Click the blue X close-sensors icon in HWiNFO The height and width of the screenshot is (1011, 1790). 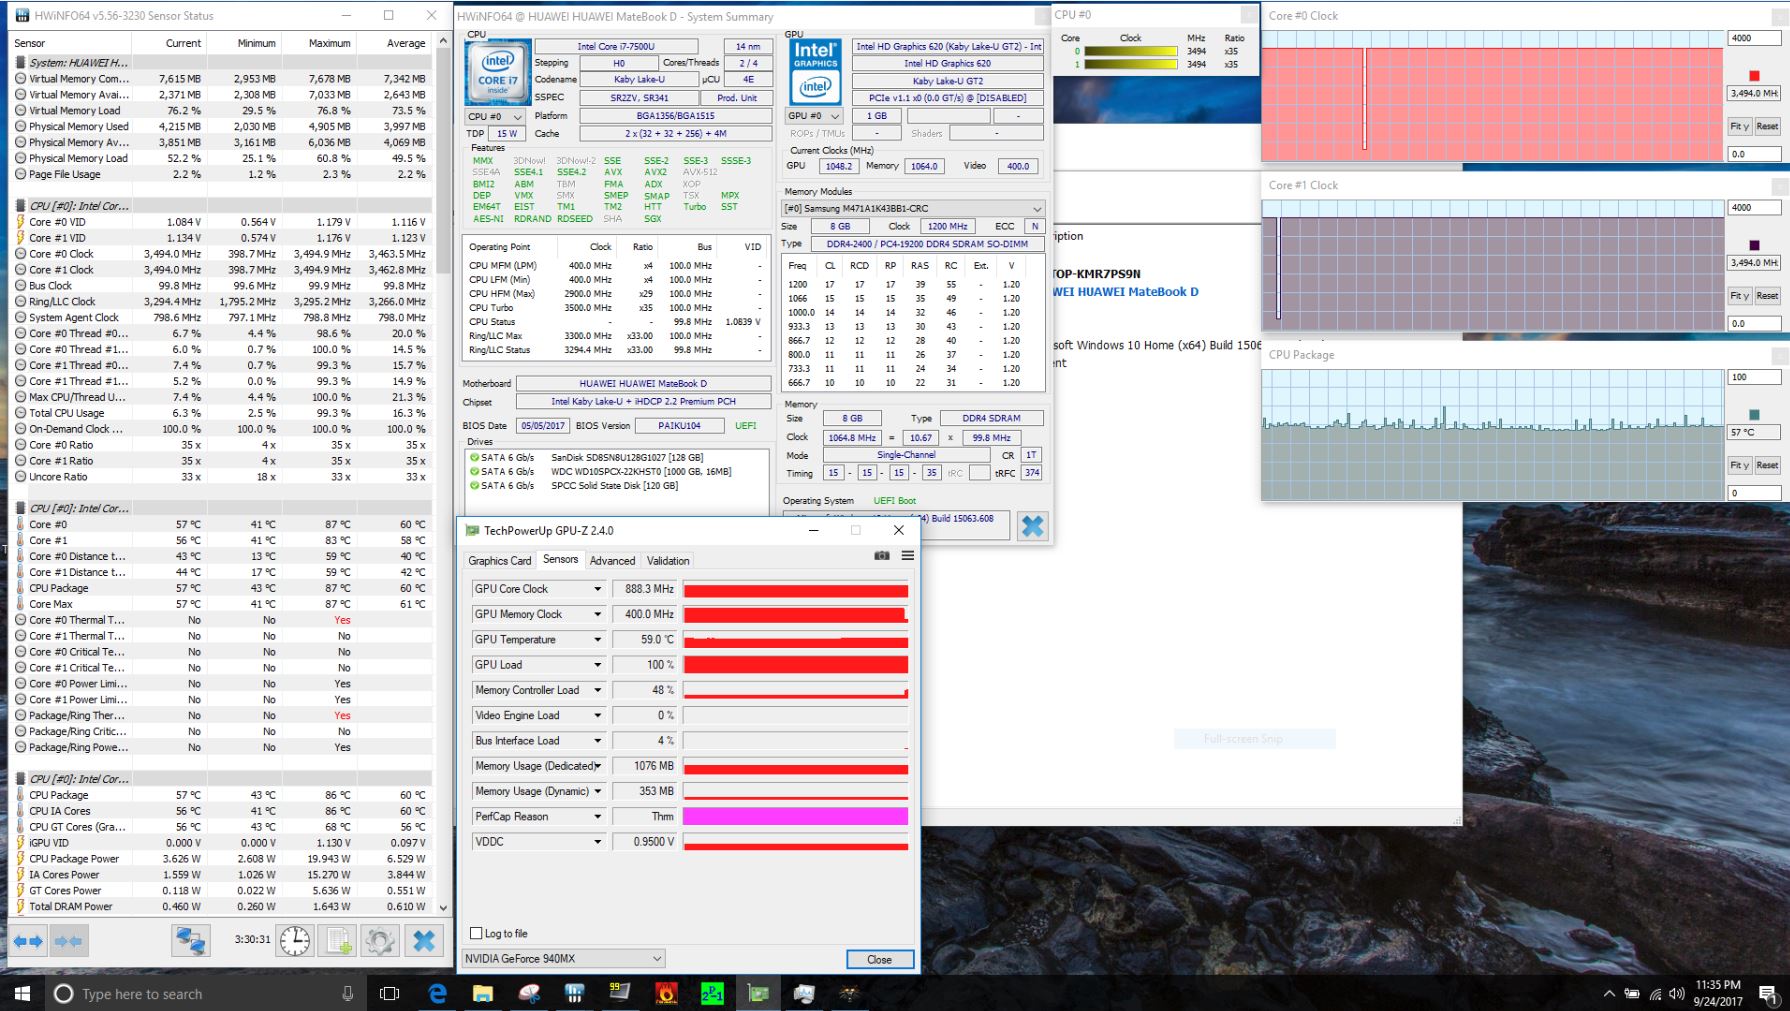[x=424, y=941]
